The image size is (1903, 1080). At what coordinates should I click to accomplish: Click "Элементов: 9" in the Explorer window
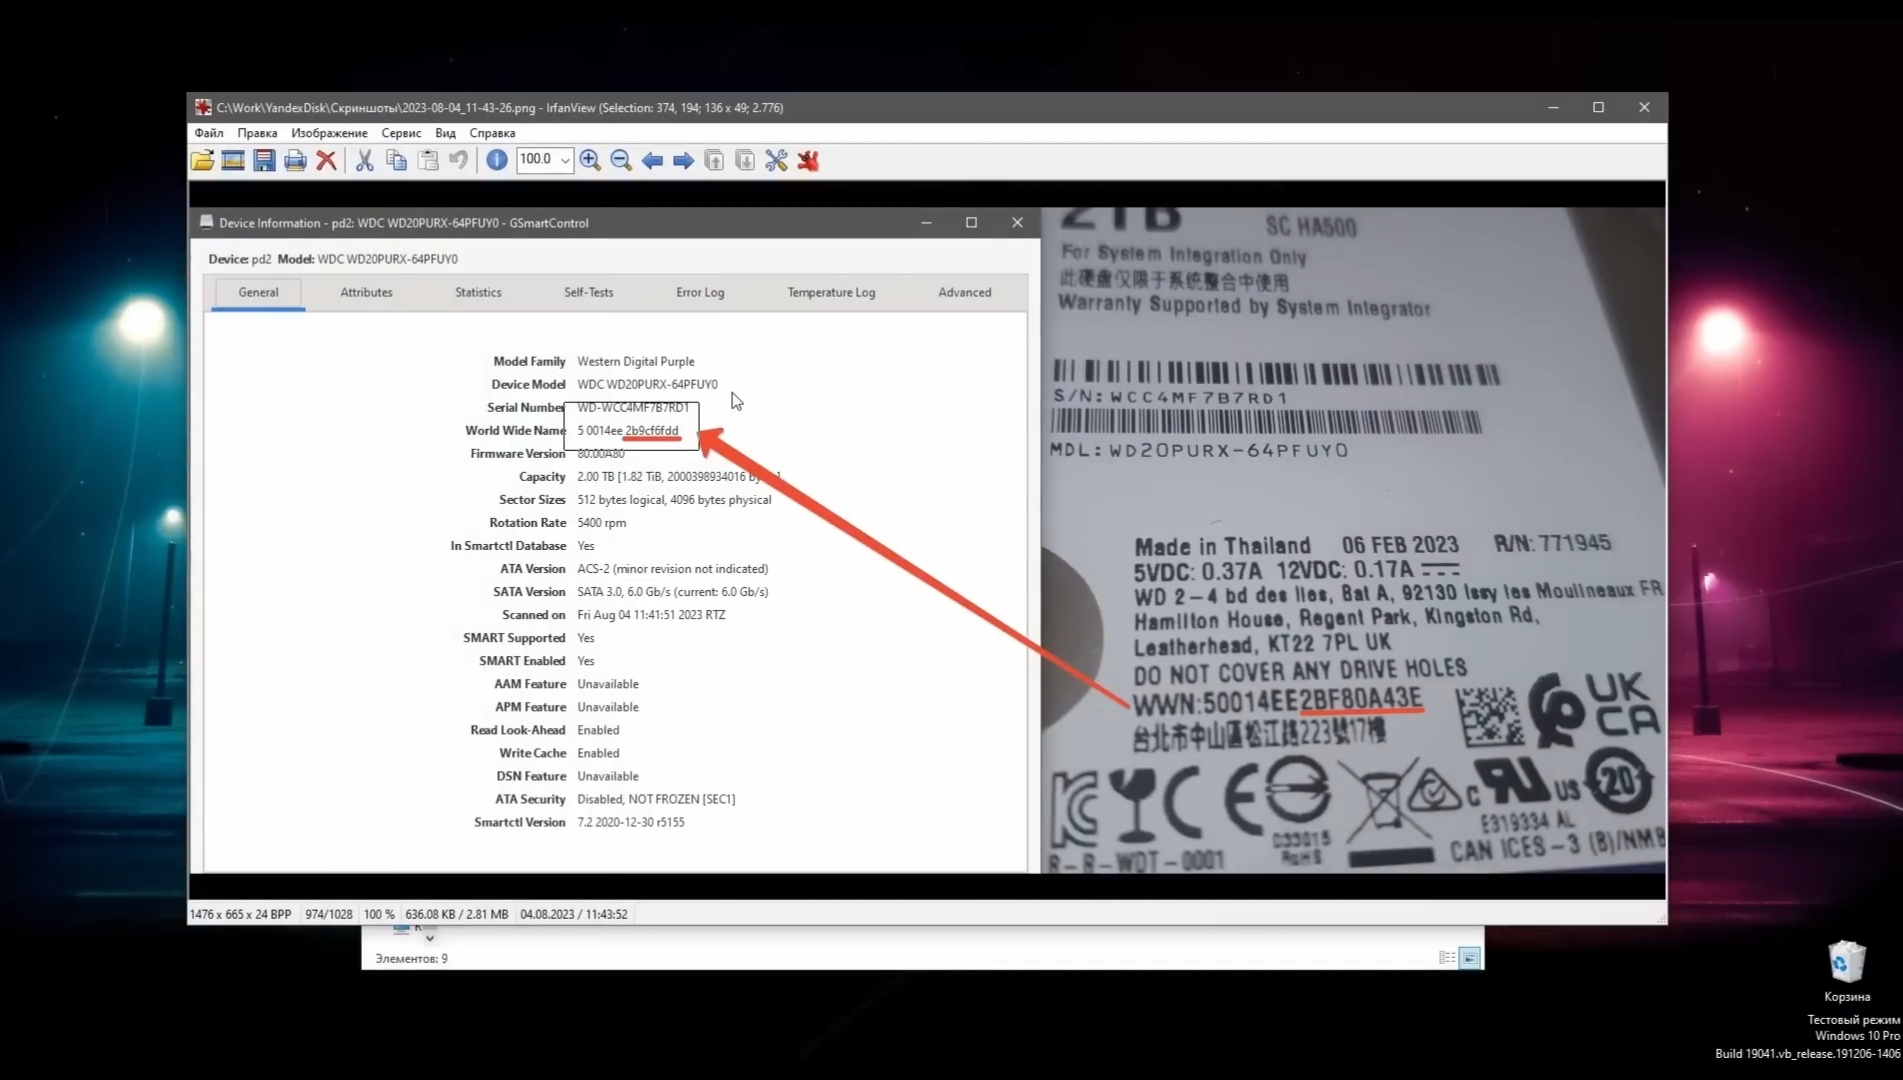411,958
